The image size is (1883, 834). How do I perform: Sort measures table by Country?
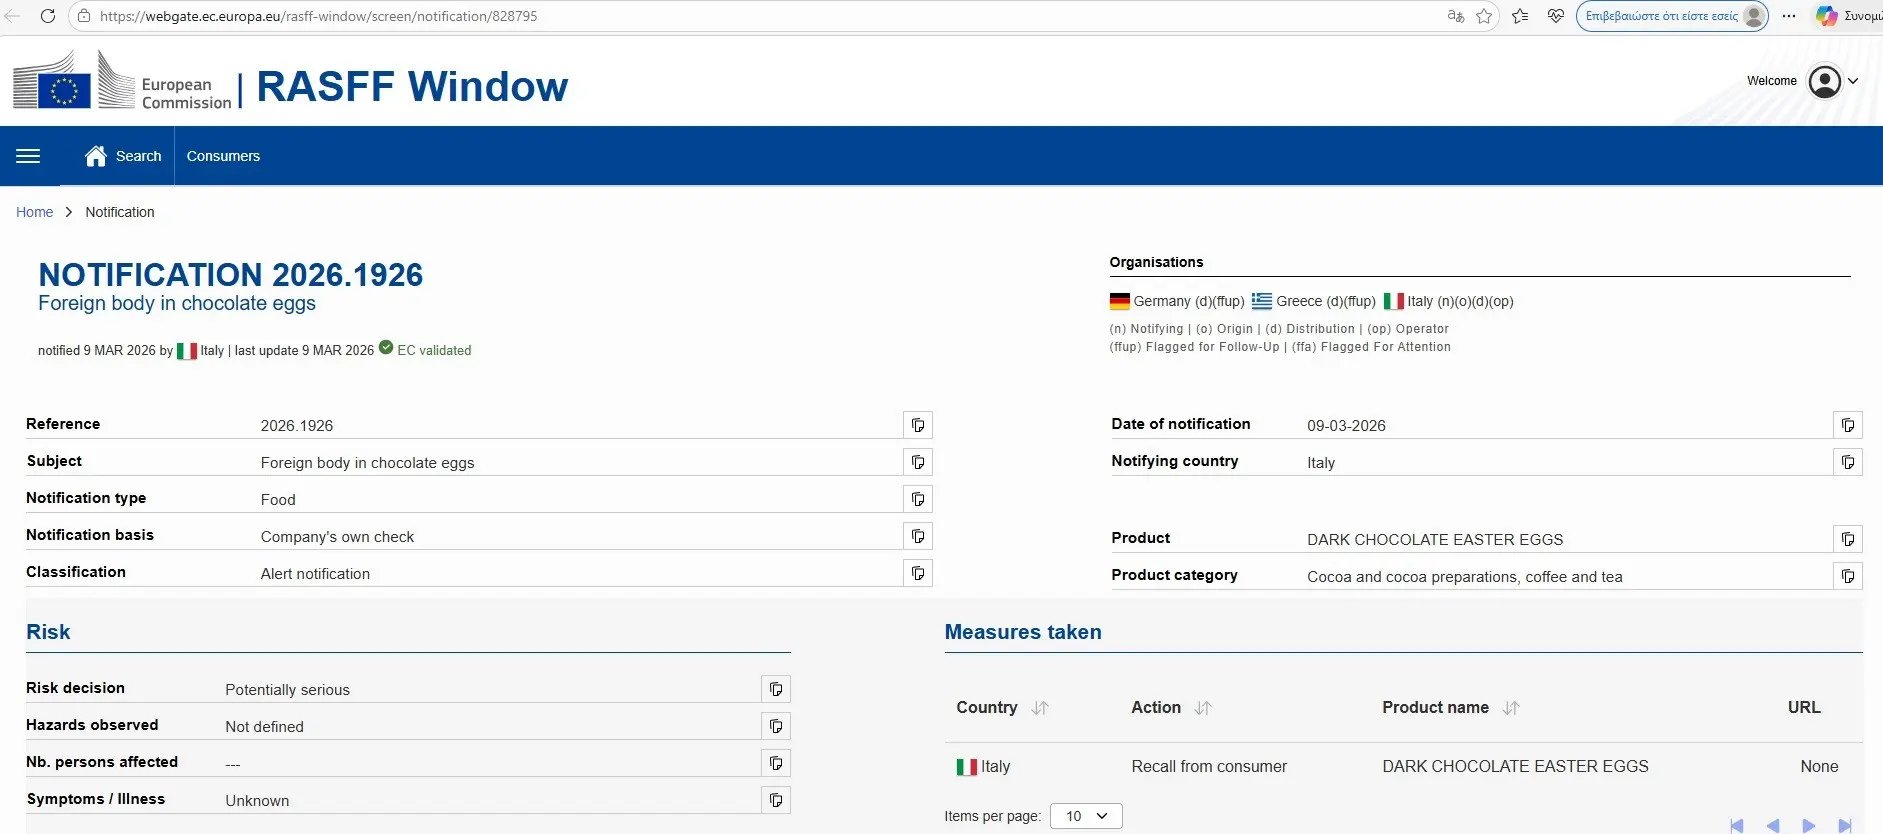pos(1040,708)
